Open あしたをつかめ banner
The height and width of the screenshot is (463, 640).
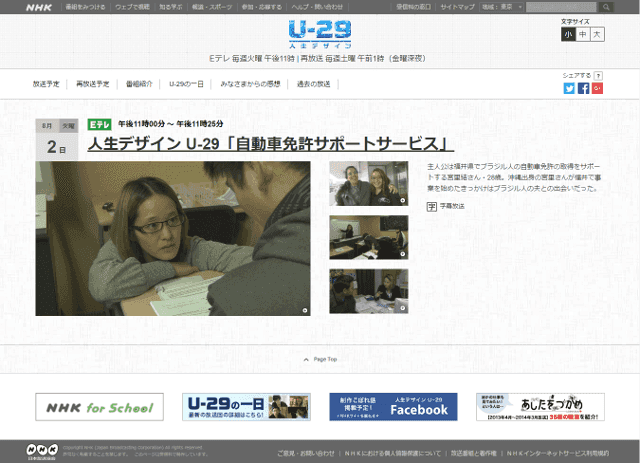[x=540, y=407]
